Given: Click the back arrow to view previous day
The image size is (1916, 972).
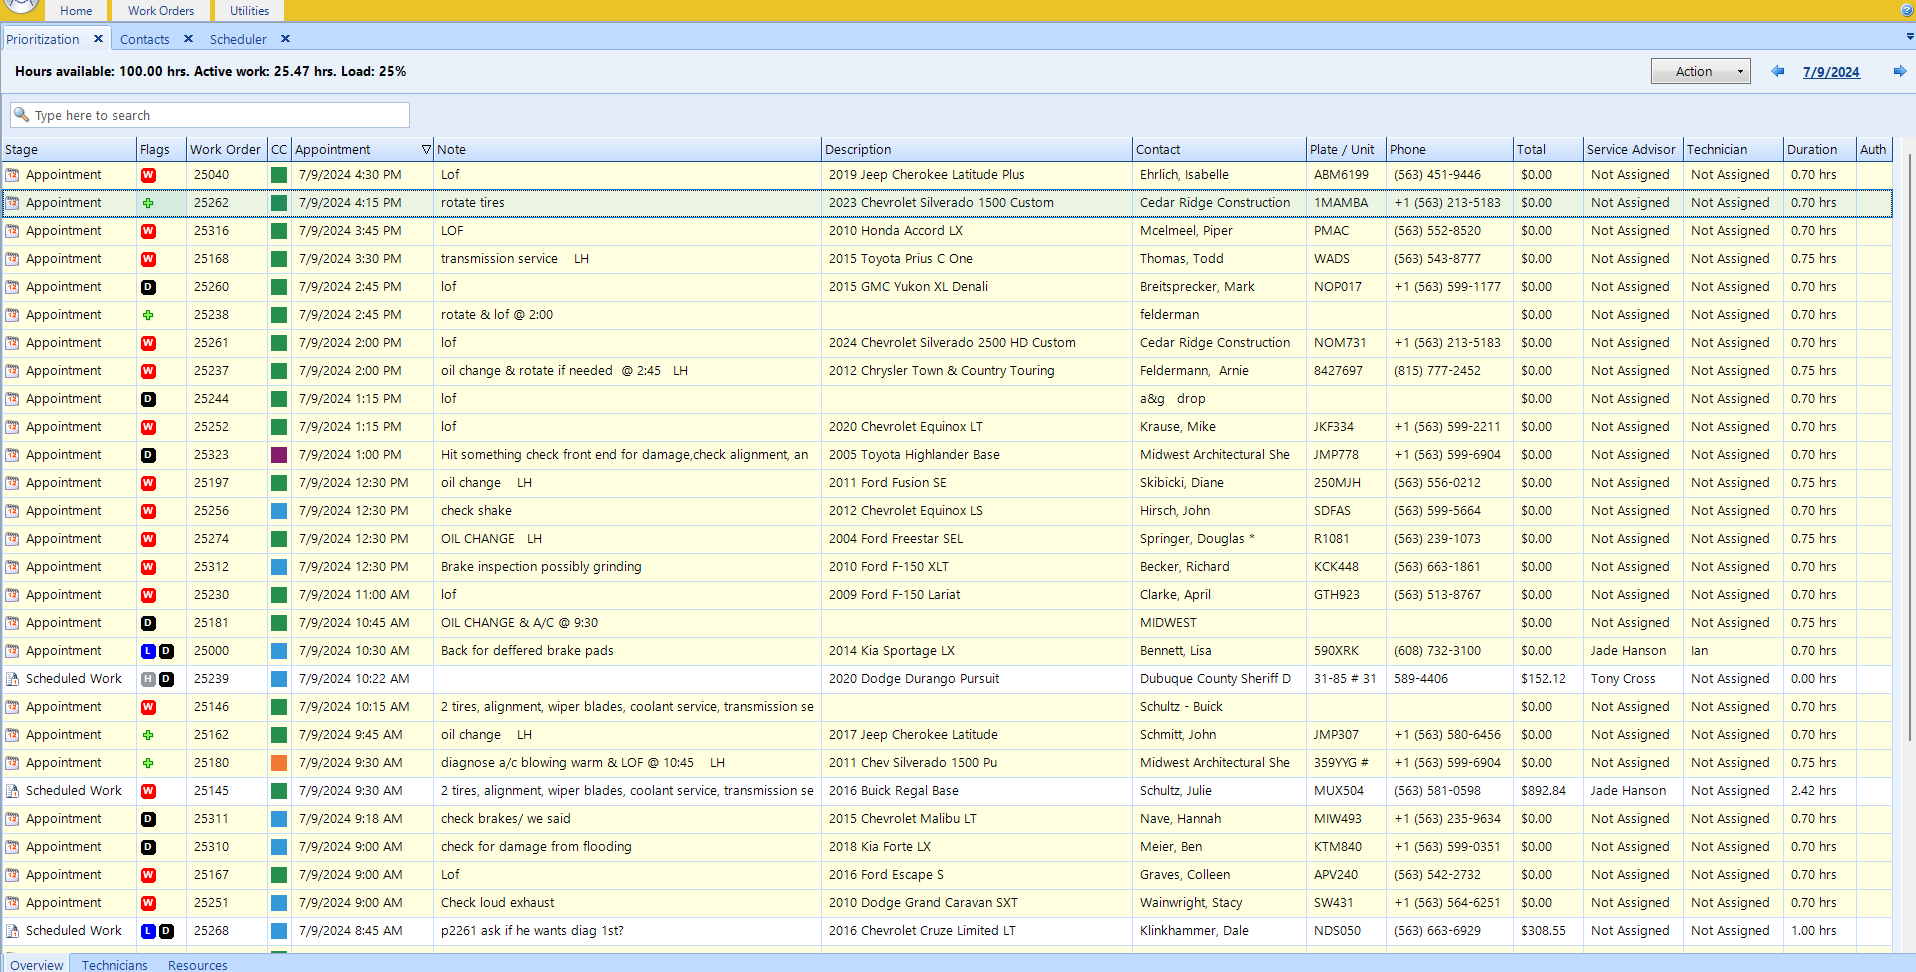Looking at the screenshot, I should click(1777, 71).
